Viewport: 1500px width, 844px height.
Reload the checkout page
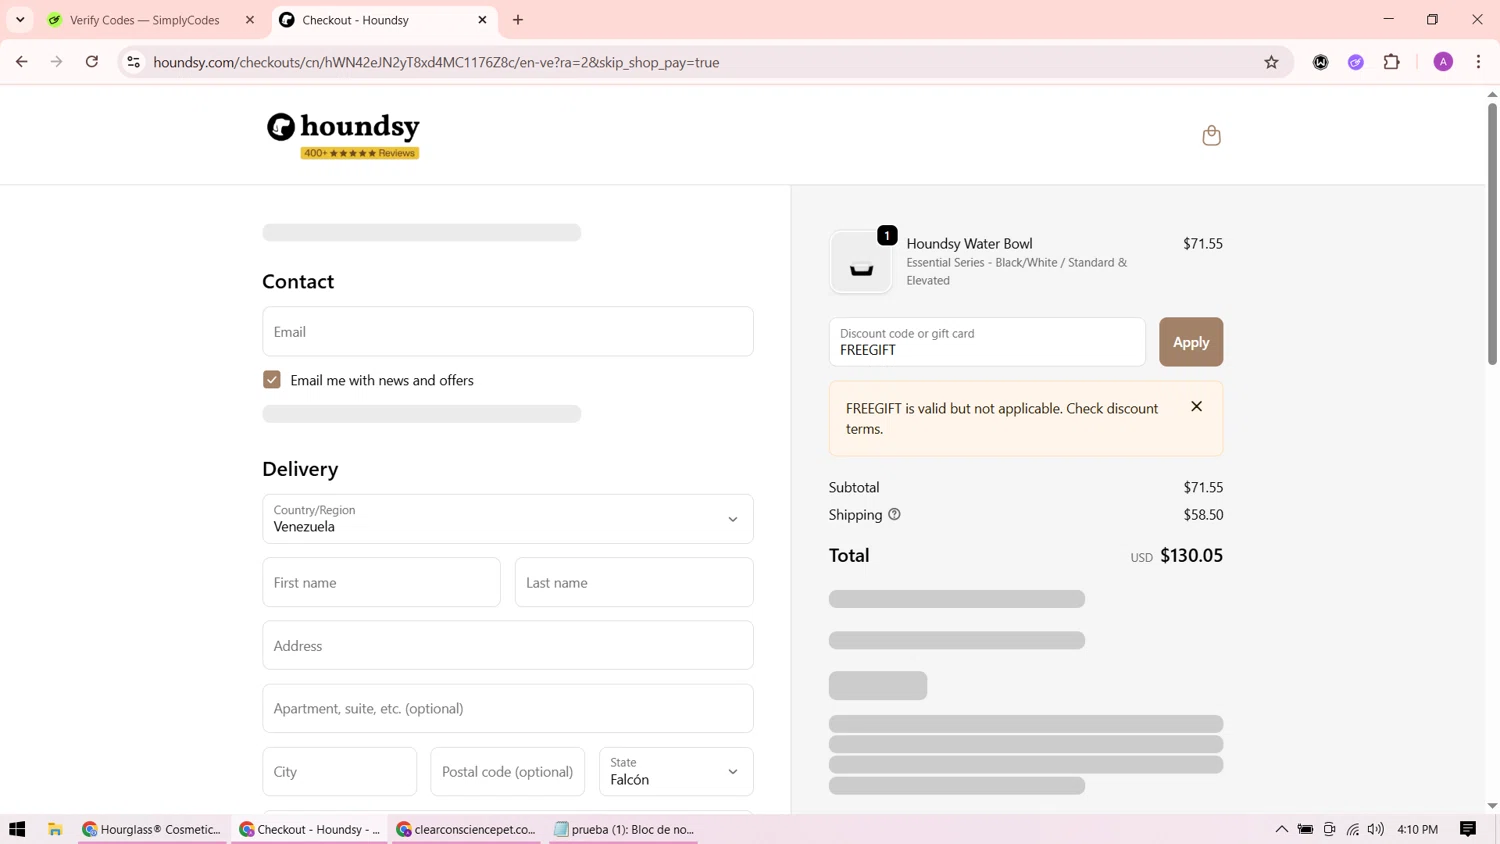[92, 62]
